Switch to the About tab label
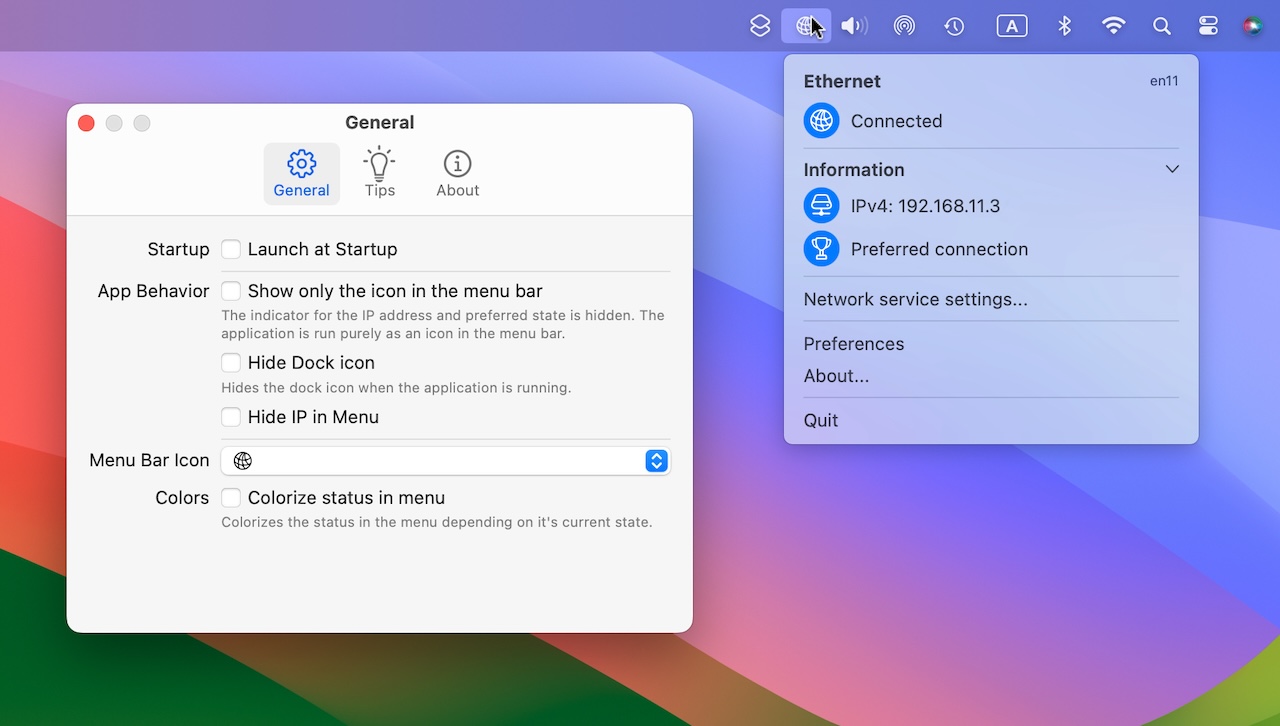This screenshot has width=1280, height=726. point(458,190)
